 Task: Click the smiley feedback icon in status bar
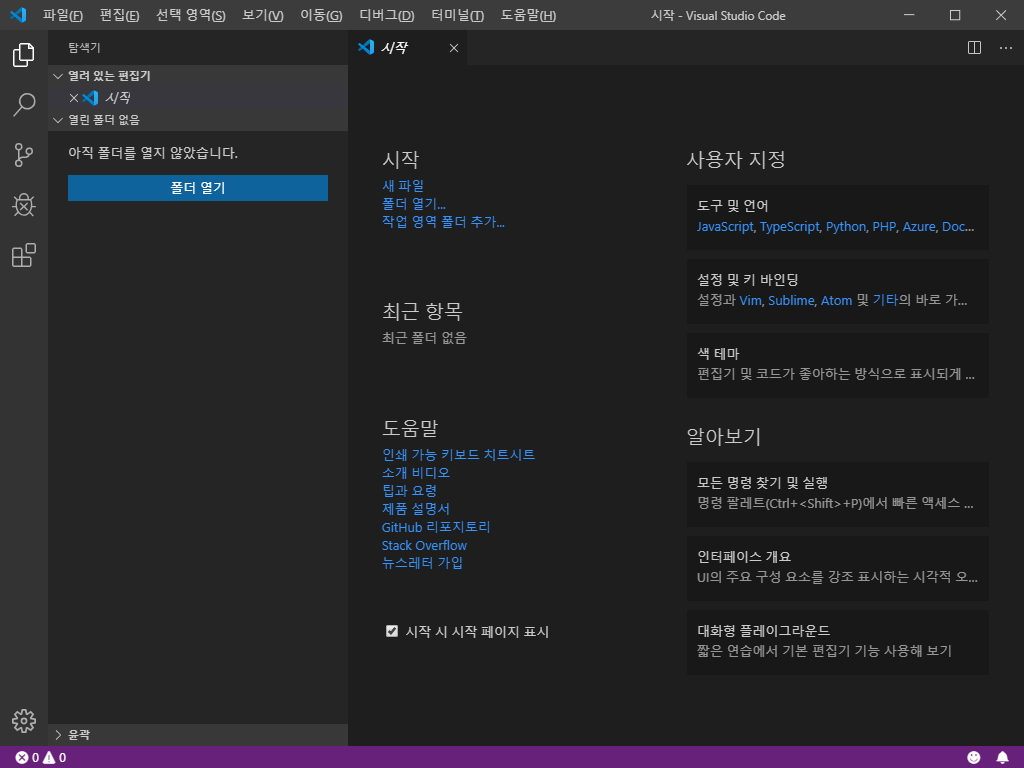click(x=973, y=757)
